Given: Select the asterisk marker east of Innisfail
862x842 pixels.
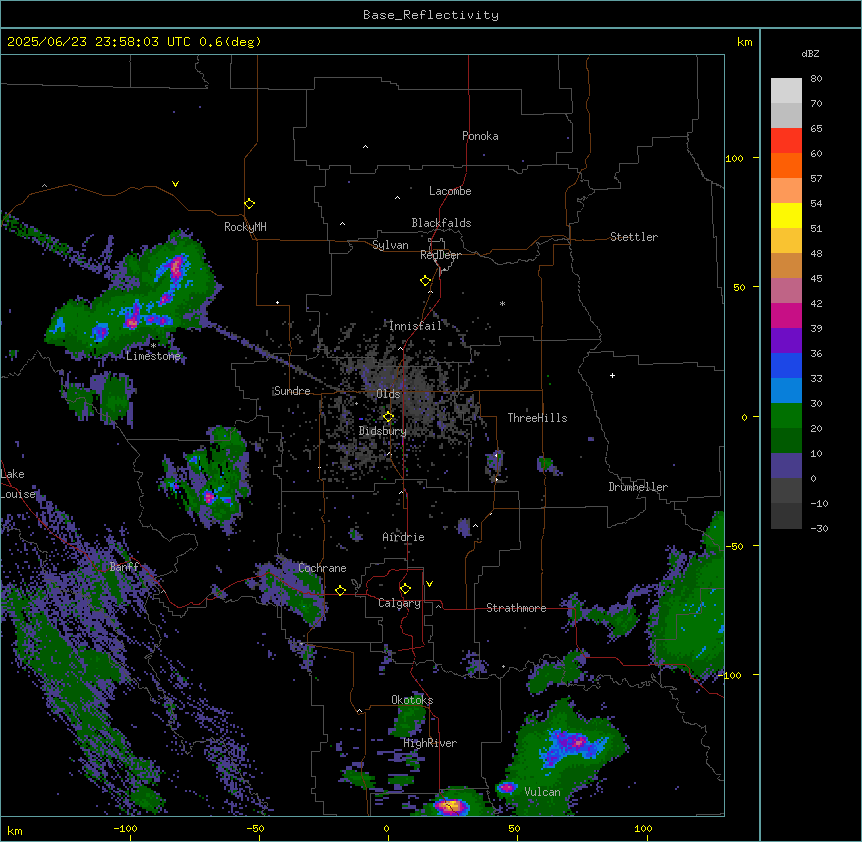Looking at the screenshot, I should (502, 303).
